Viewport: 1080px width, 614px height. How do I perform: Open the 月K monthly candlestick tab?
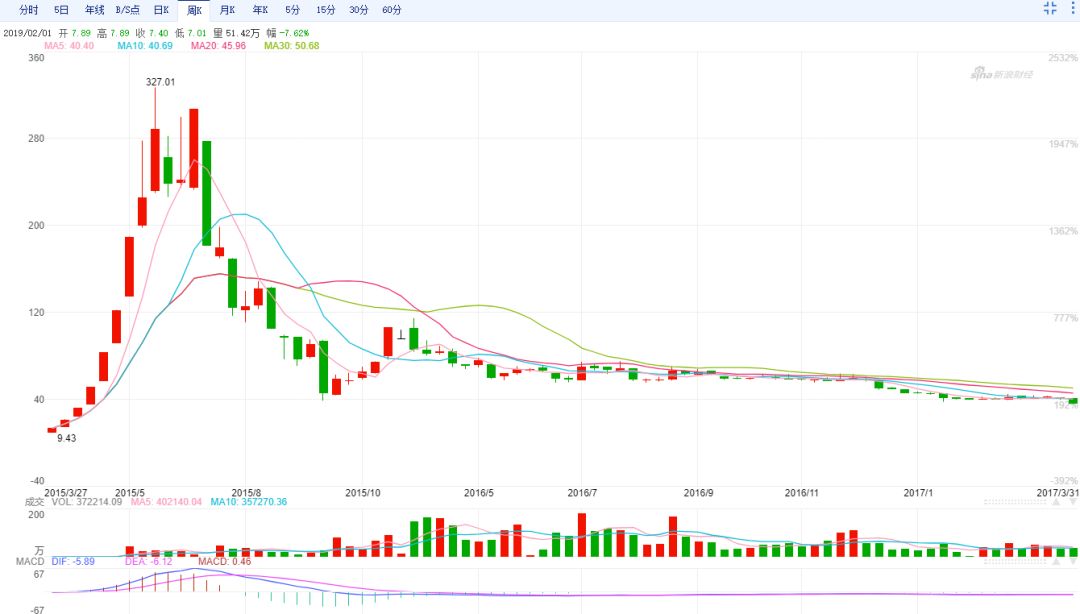pyautogui.click(x=227, y=10)
